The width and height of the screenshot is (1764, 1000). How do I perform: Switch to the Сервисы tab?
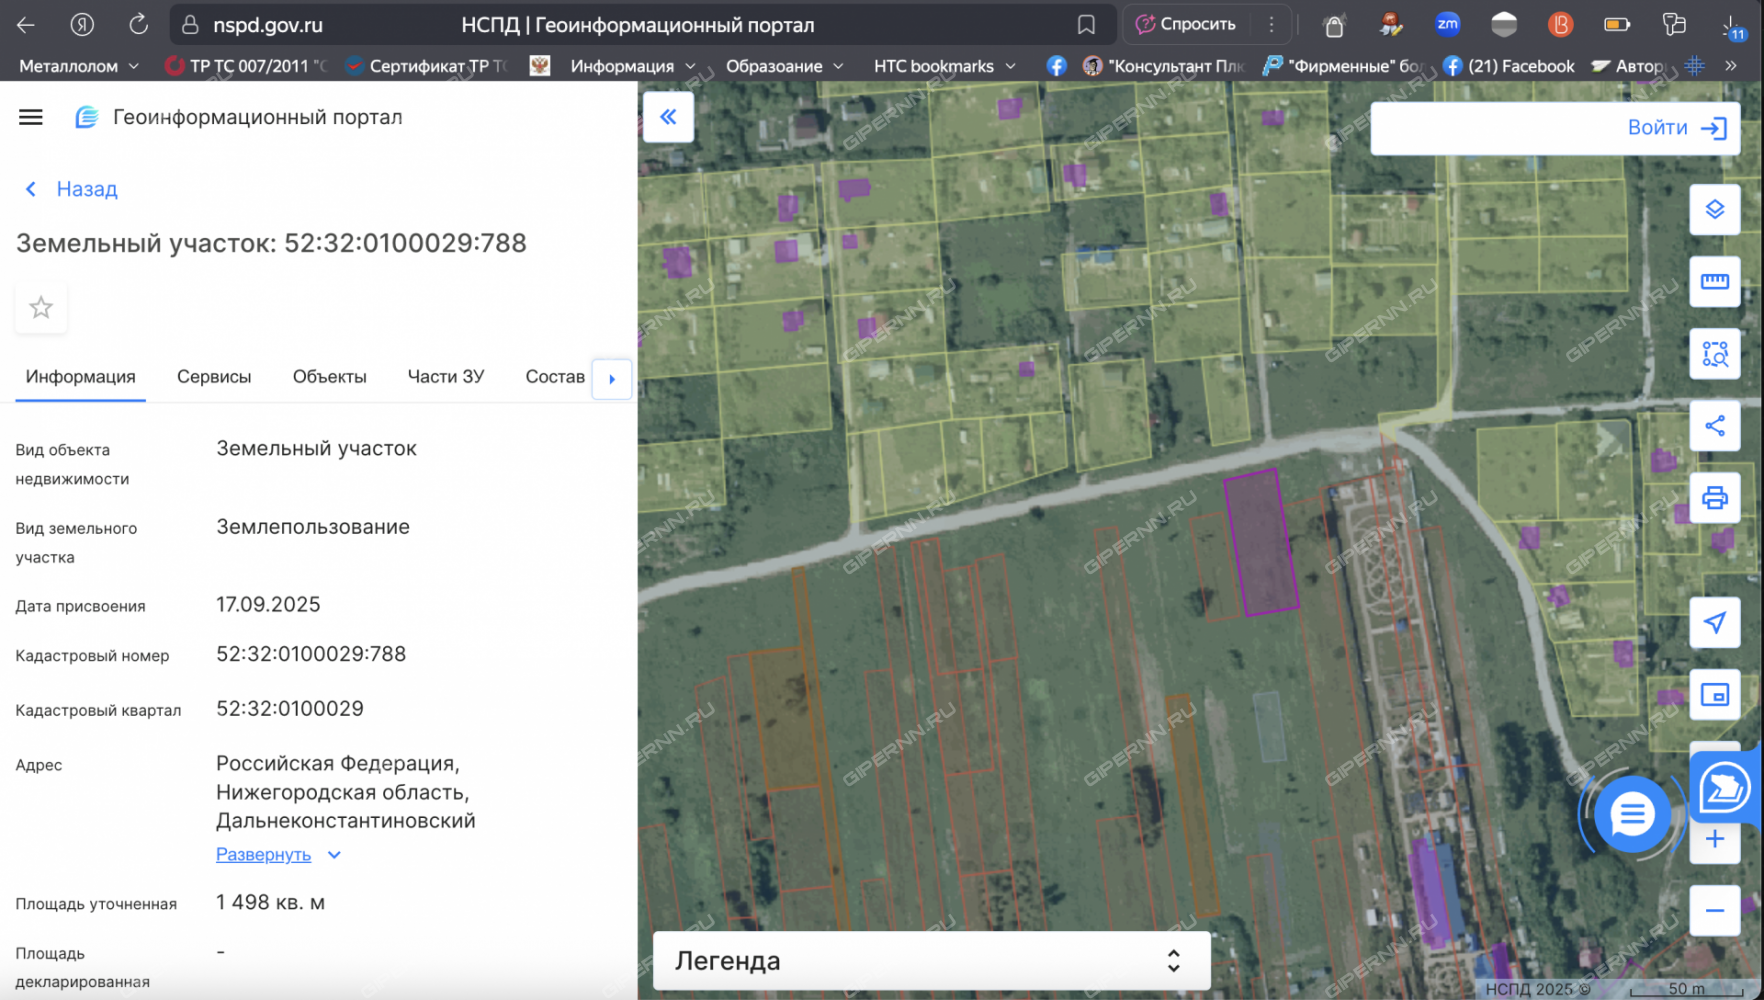214,377
